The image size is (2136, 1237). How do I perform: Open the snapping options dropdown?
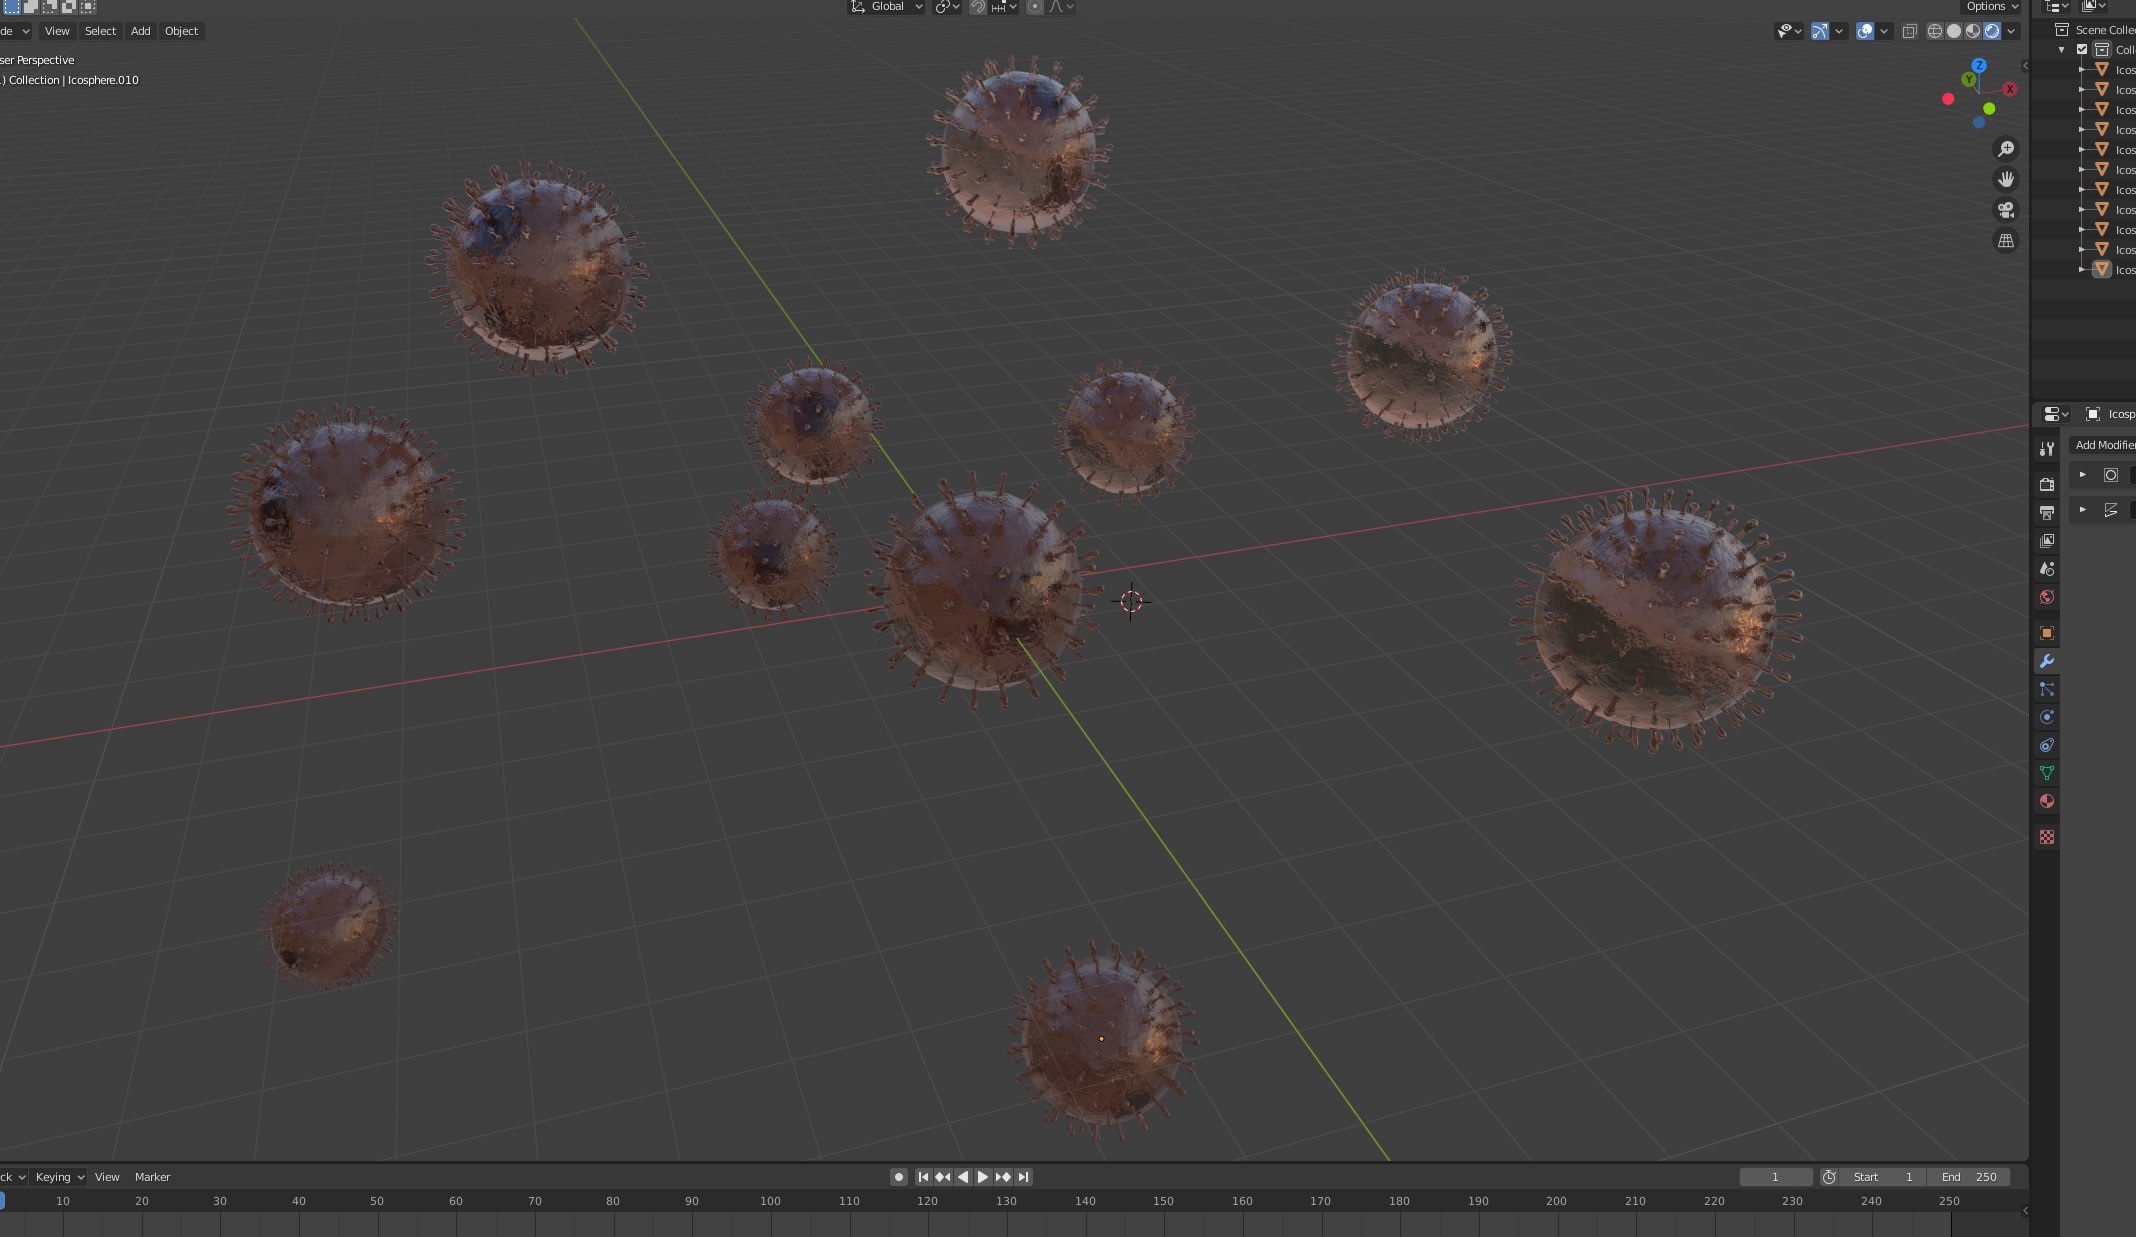click(x=1004, y=7)
